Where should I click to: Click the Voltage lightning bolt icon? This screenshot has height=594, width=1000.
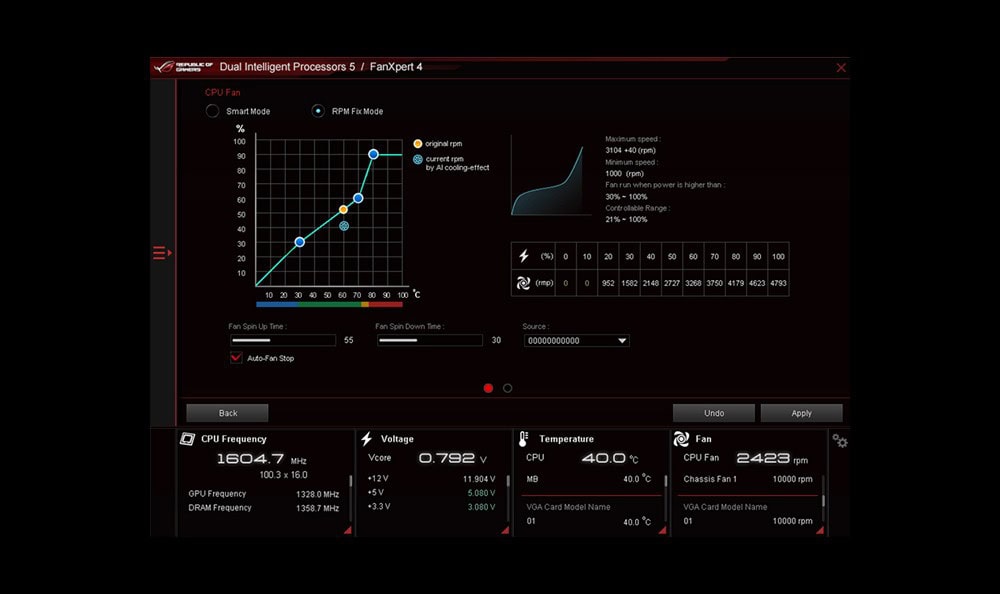[367, 439]
